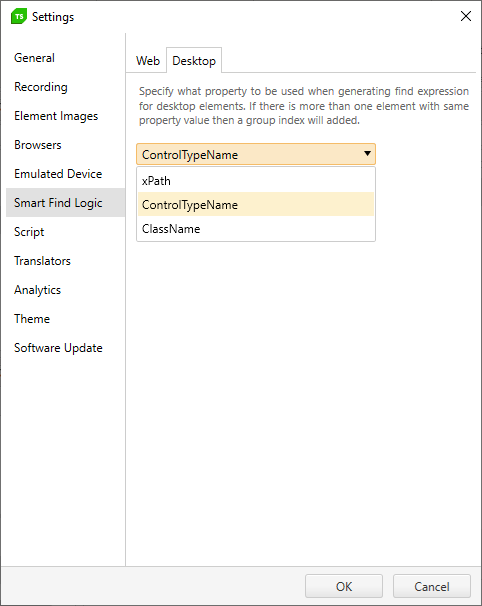Image resolution: width=482 pixels, height=606 pixels.
Task: Click the TS app logo icon
Action: click(19, 17)
